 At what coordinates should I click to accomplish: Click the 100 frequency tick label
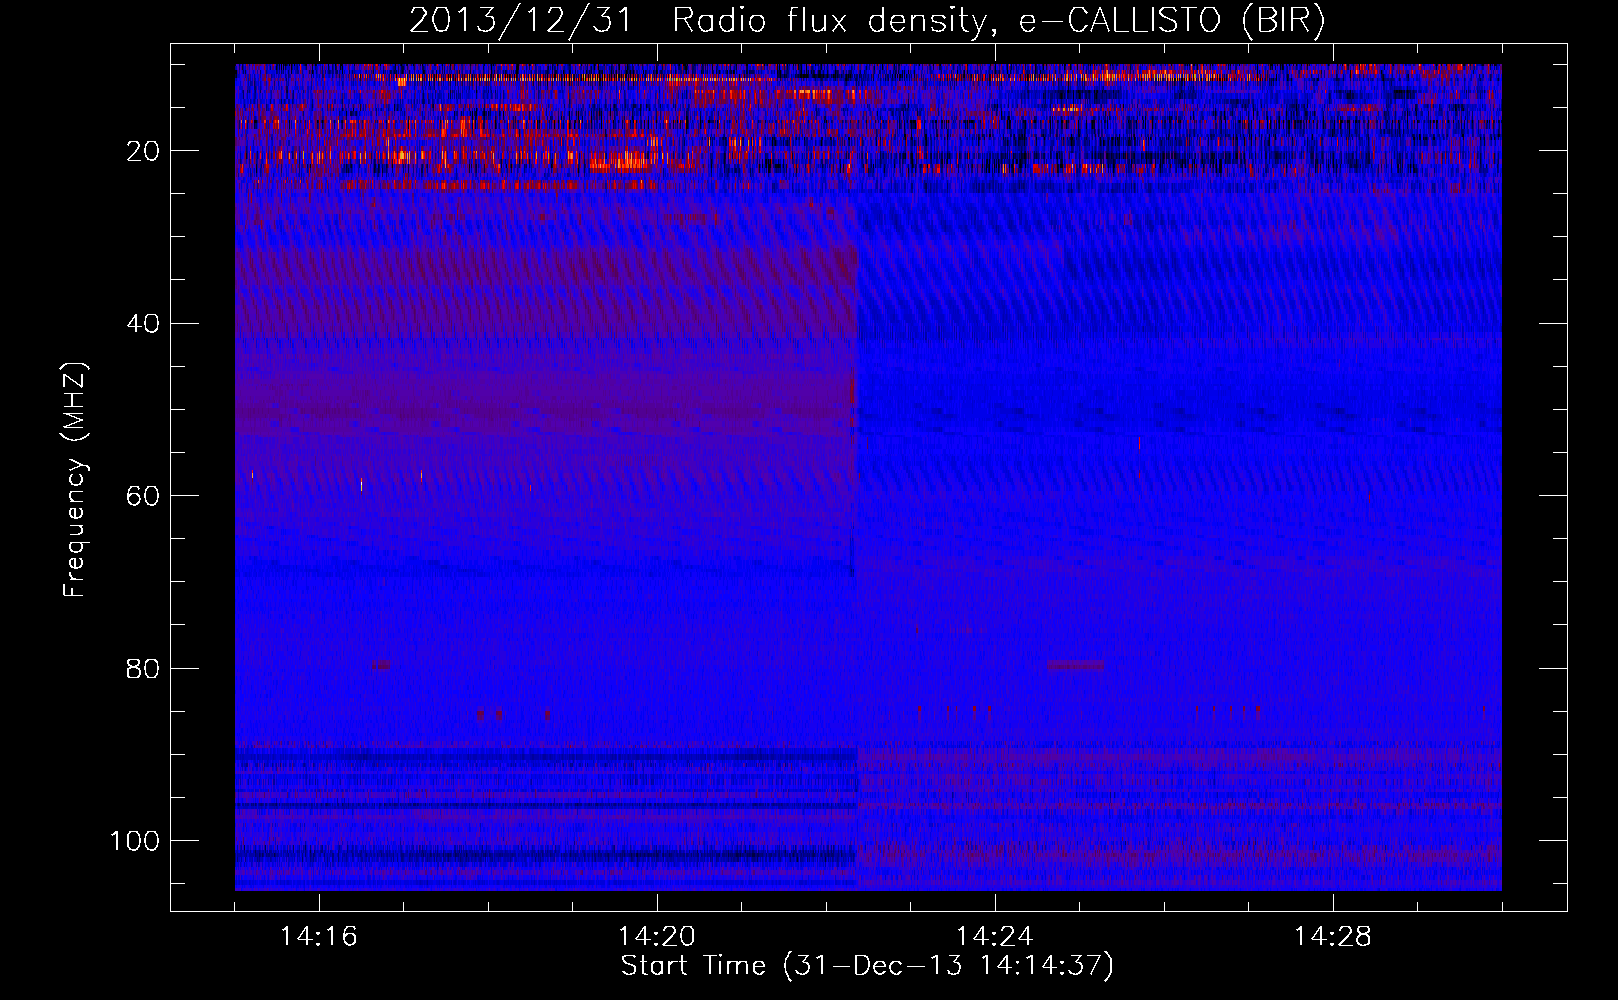pyautogui.click(x=135, y=841)
